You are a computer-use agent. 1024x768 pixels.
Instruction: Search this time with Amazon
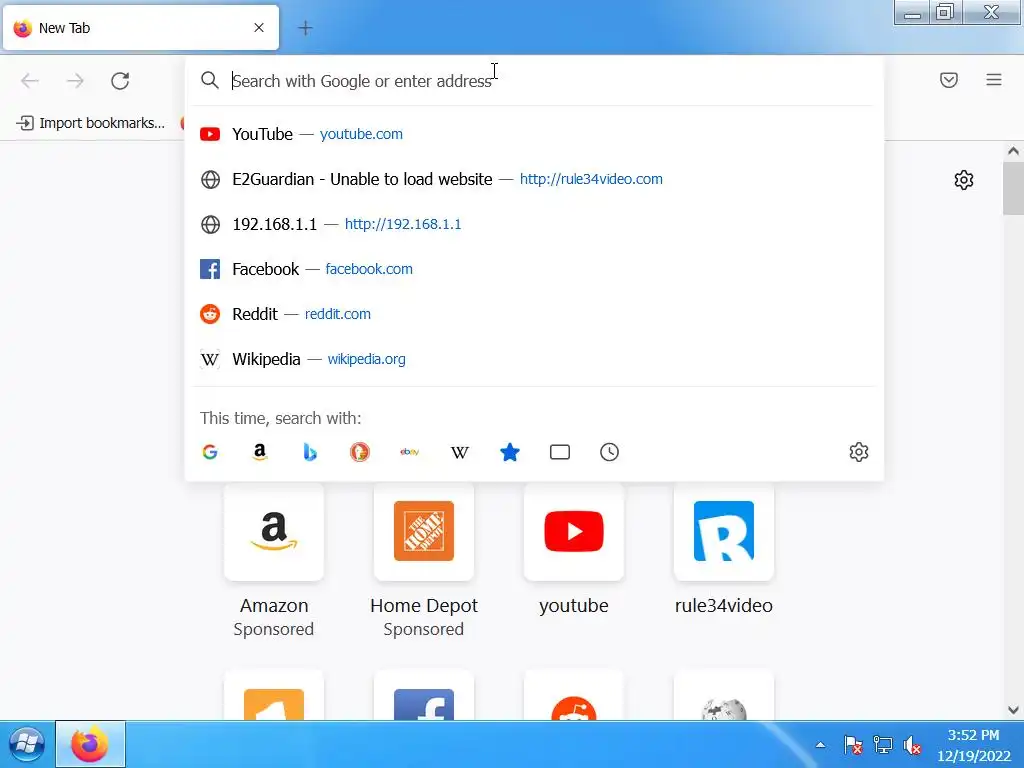pyautogui.click(x=260, y=452)
